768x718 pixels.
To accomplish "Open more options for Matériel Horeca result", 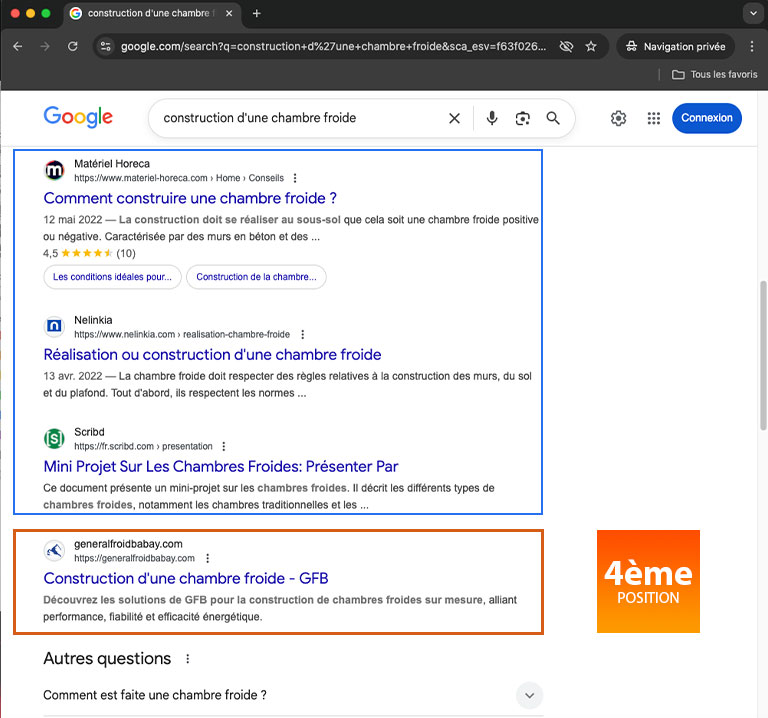I will coord(295,178).
